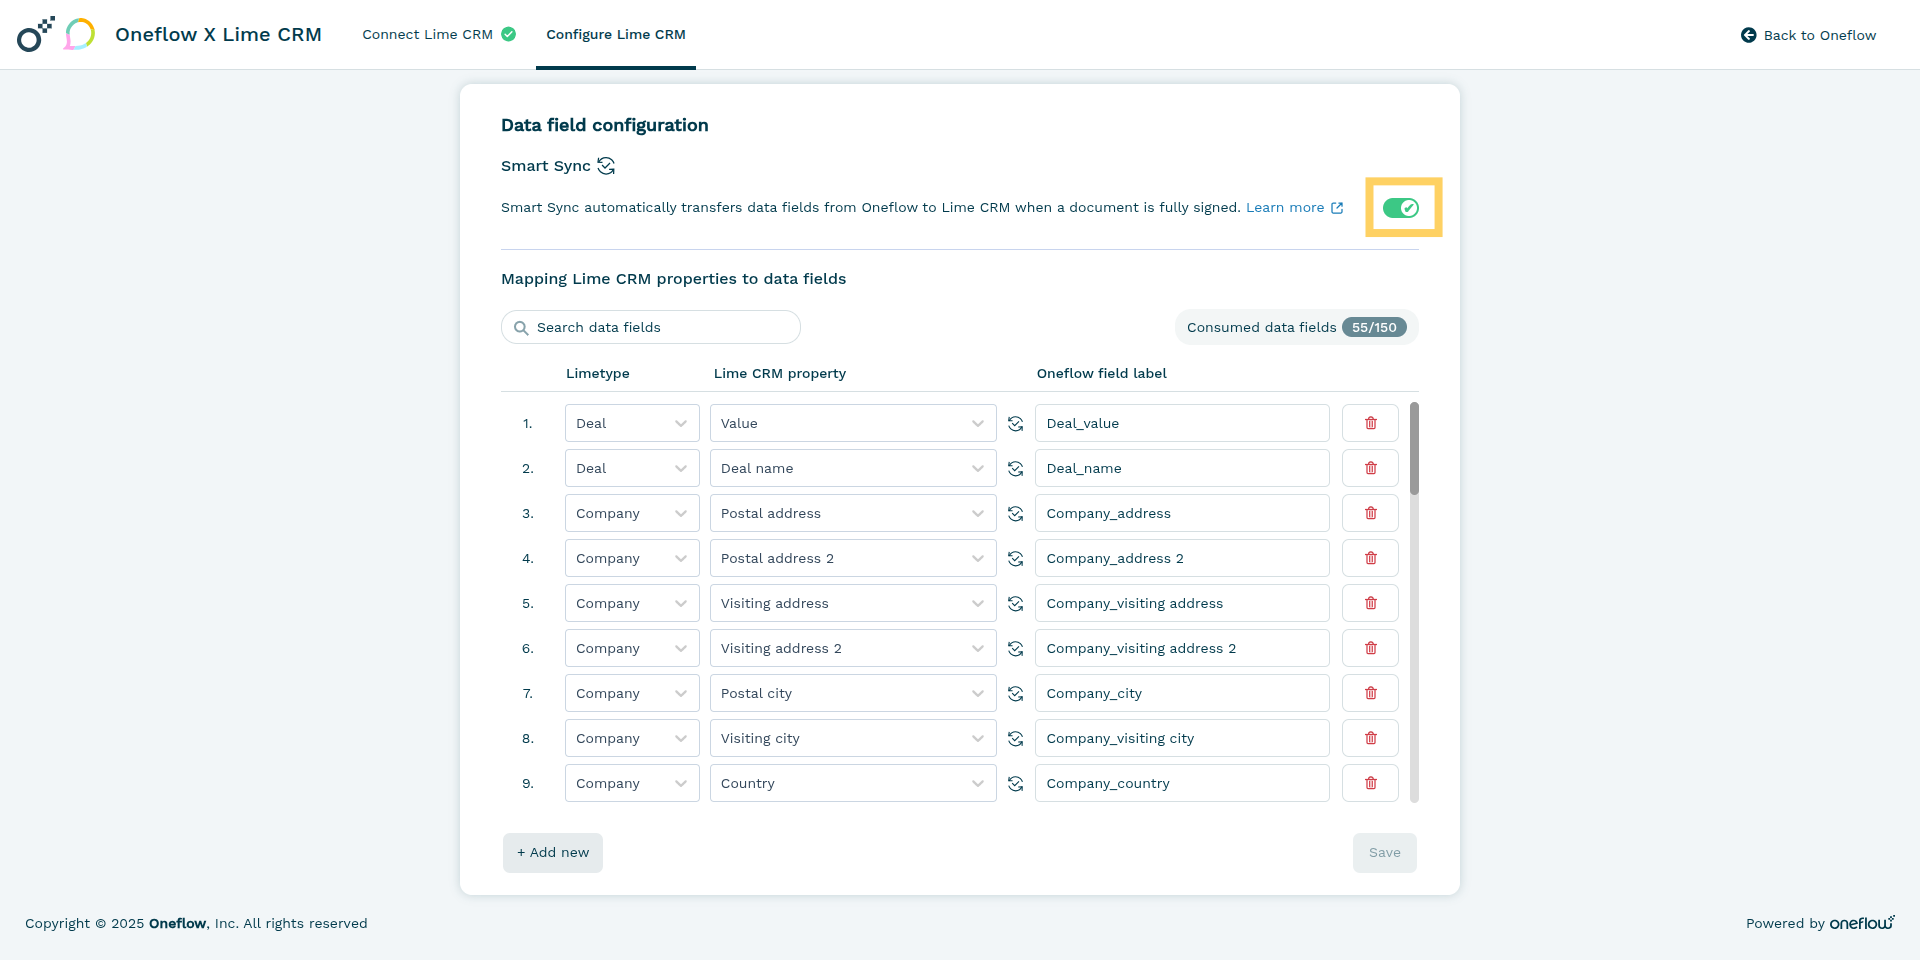Click the mapping list scrollbar thumb
Viewport: 1920px width, 960px height.
coord(1414,448)
